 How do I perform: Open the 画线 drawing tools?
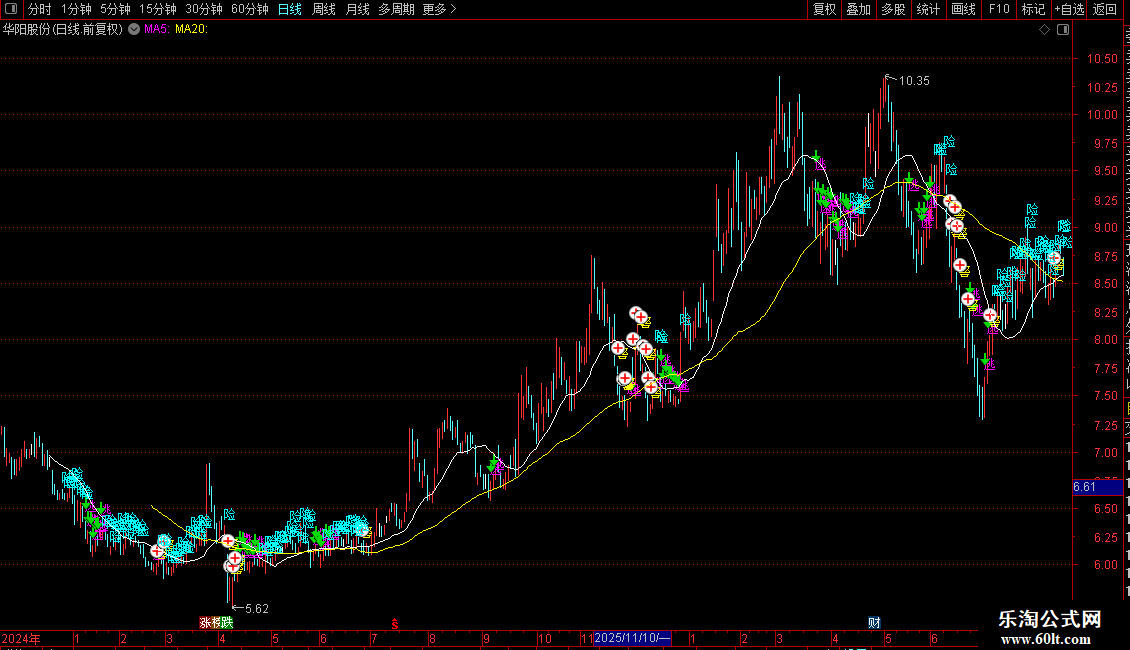coord(964,9)
